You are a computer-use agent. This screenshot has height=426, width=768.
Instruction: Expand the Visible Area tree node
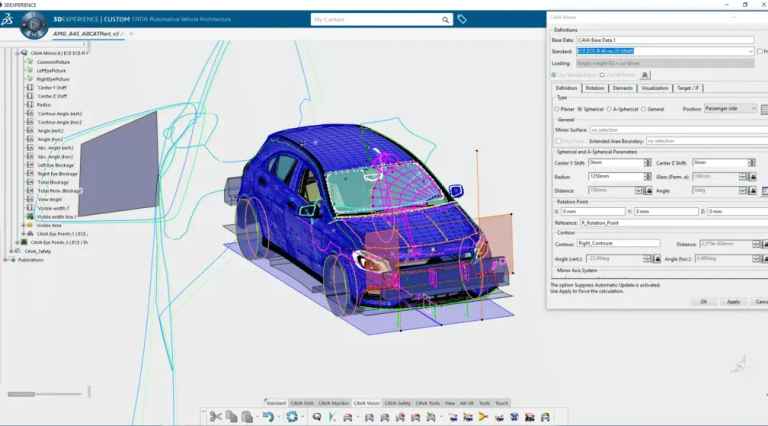(x=22, y=225)
